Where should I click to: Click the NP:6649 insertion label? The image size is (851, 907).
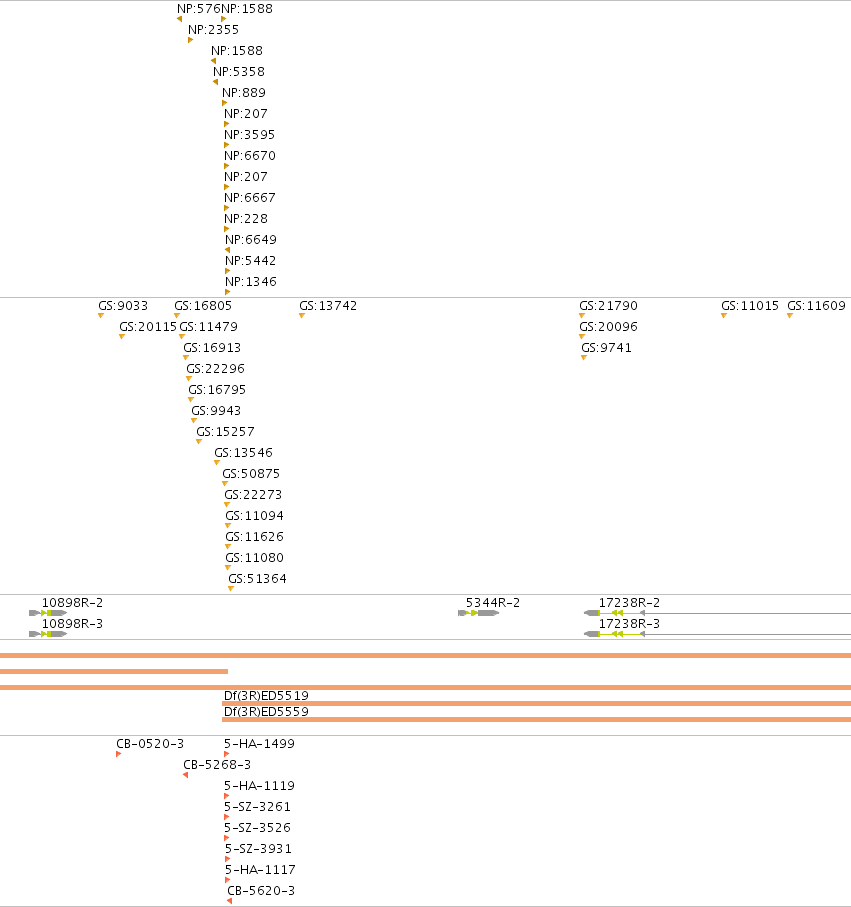(250, 239)
